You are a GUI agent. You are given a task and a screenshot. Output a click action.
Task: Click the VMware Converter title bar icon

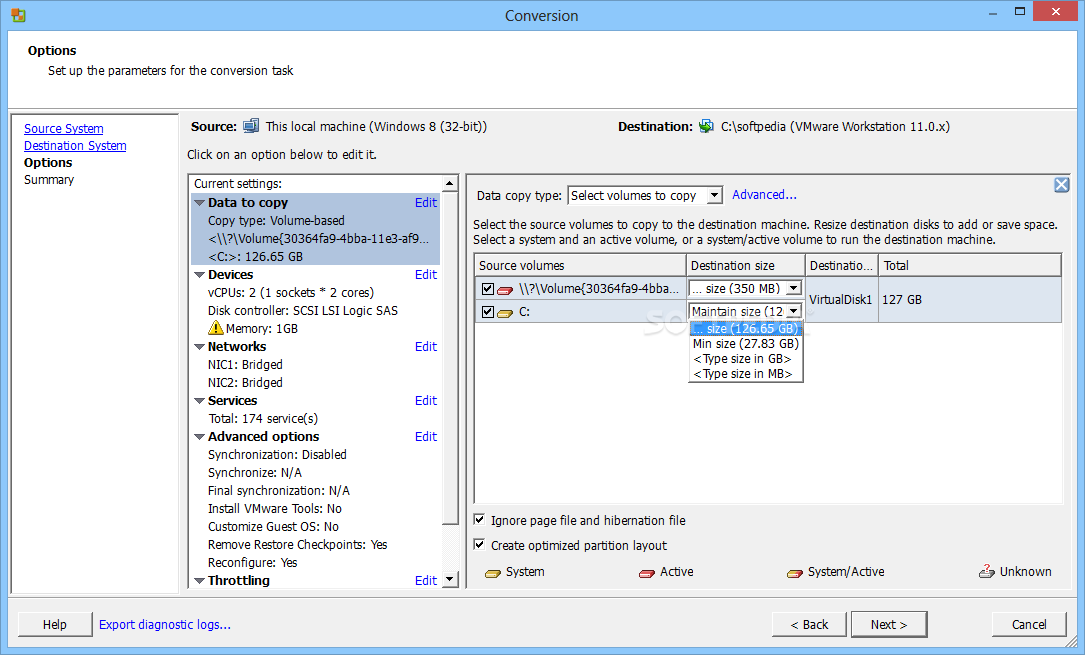(x=18, y=15)
